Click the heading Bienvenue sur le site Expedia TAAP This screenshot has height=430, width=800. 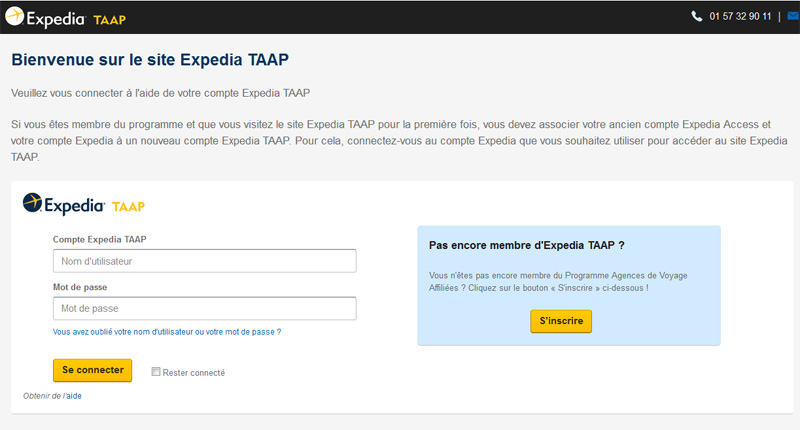point(150,60)
